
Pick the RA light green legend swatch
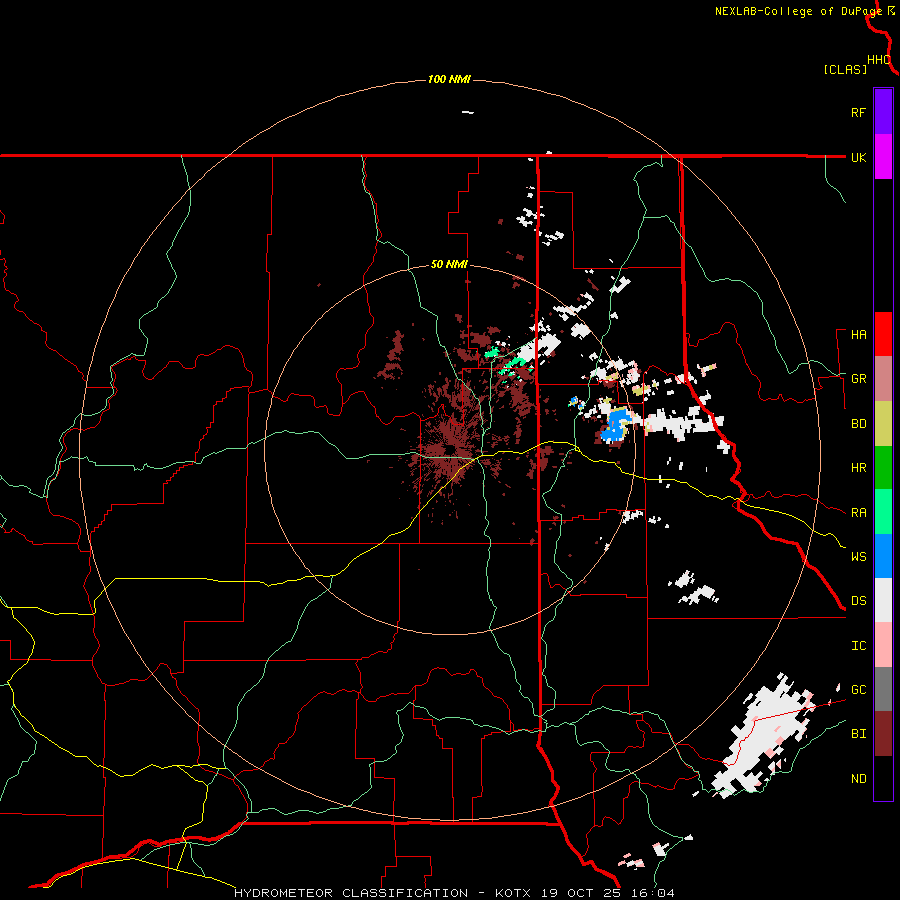tap(883, 512)
